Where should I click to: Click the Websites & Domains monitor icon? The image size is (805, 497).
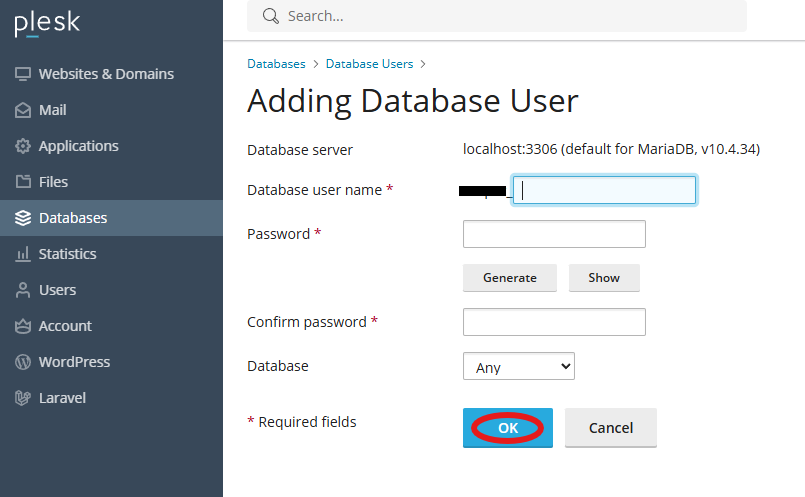pyautogui.click(x=23, y=74)
